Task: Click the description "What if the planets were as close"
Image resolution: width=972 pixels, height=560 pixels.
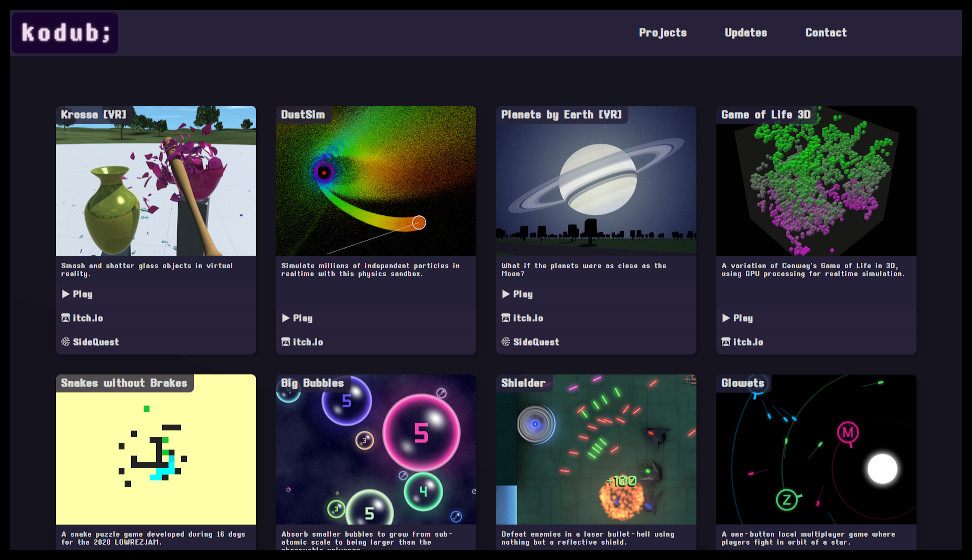Action: point(584,269)
